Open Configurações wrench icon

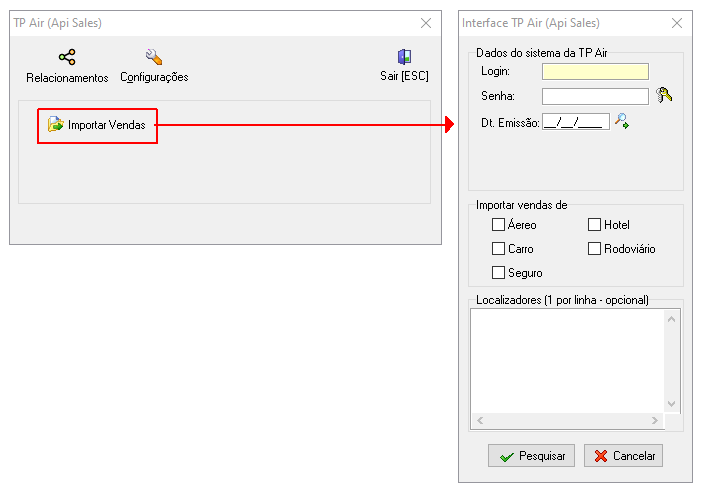(x=154, y=57)
